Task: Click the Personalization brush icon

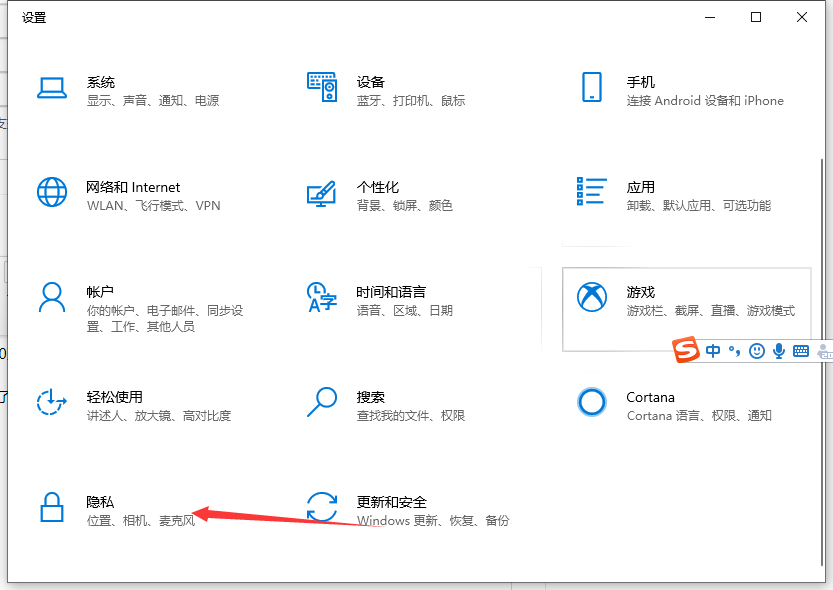Action: click(x=322, y=194)
